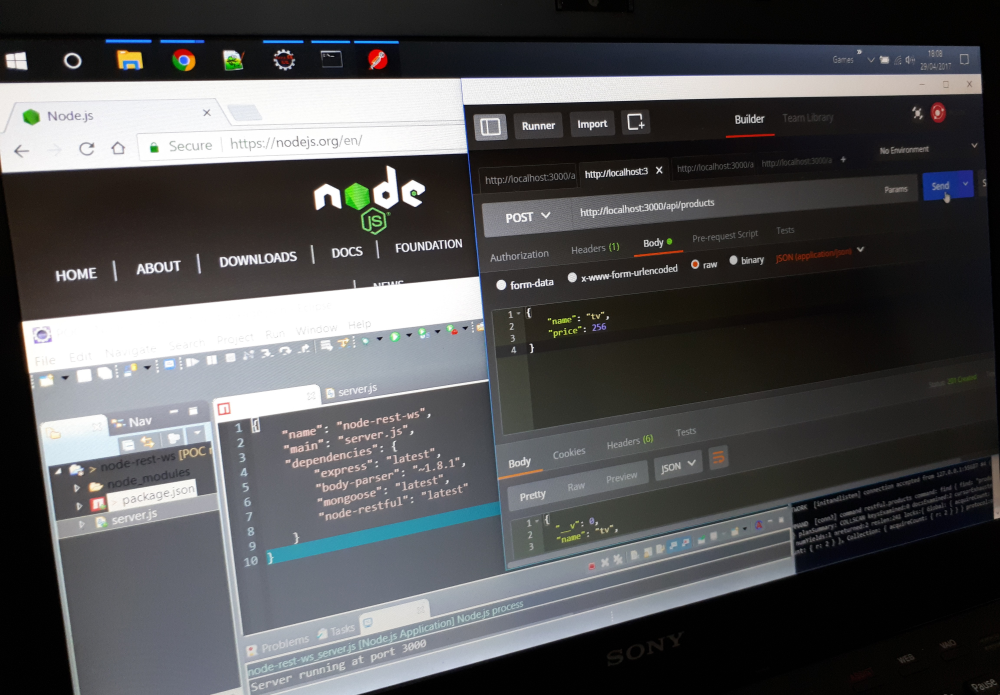This screenshot has height=695, width=1000.
Task: Open the notification center icon in taskbar
Action: click(x=964, y=59)
